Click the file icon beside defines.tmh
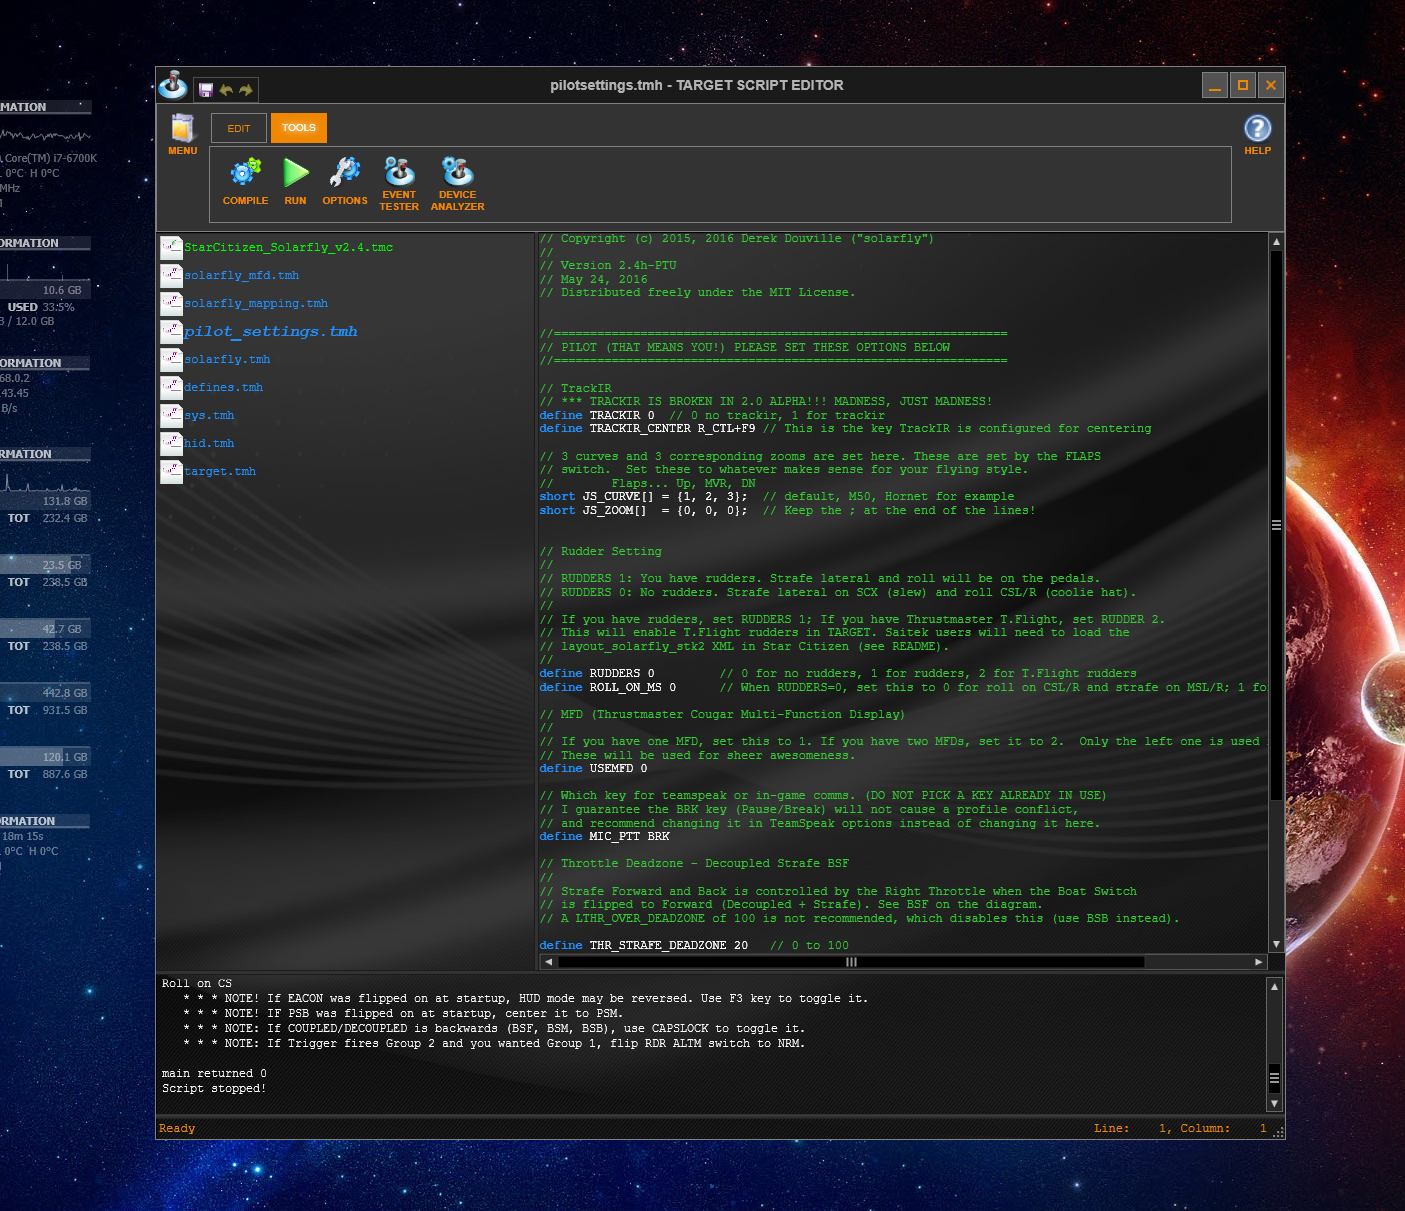This screenshot has height=1211, width=1405. pos(172,387)
